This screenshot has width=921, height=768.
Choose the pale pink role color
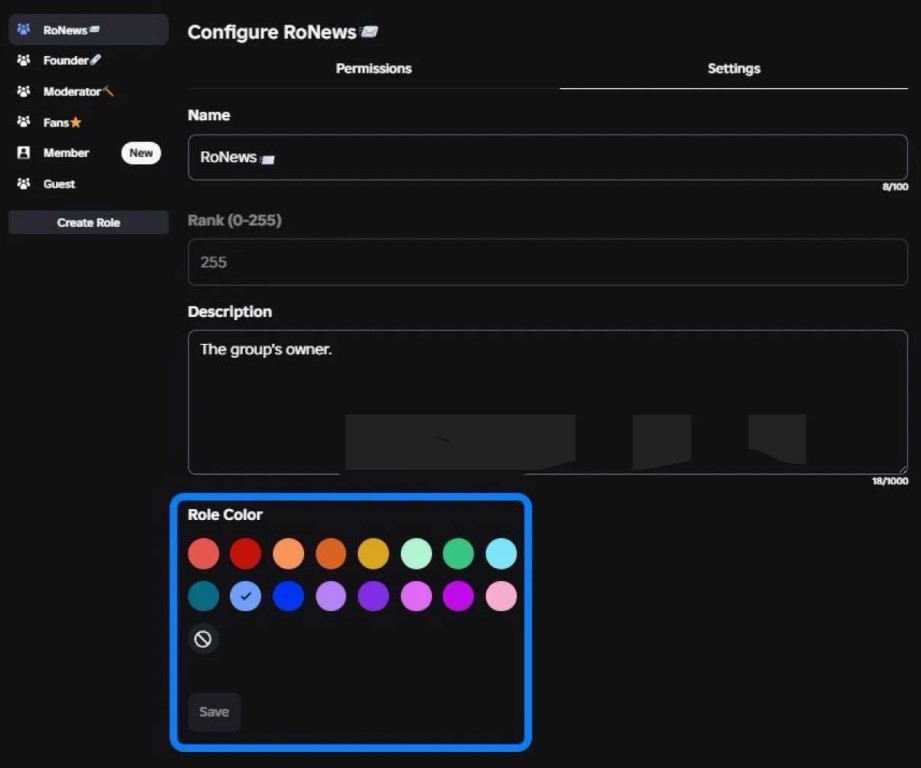pyautogui.click(x=501, y=596)
